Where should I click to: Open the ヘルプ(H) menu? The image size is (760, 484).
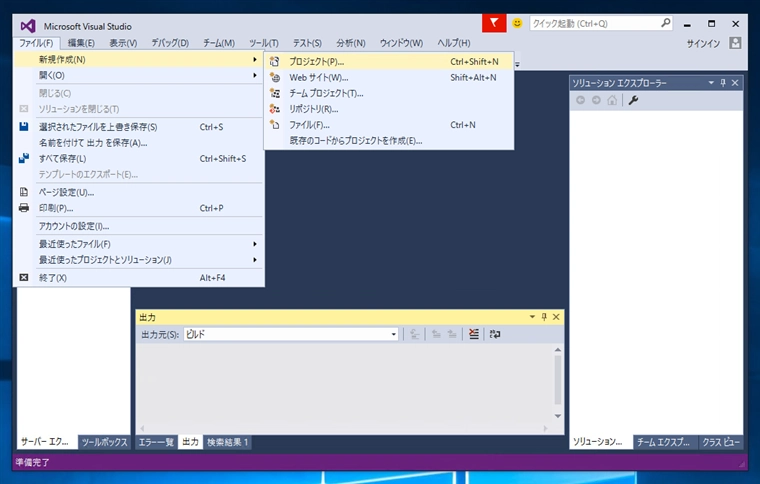(x=454, y=43)
